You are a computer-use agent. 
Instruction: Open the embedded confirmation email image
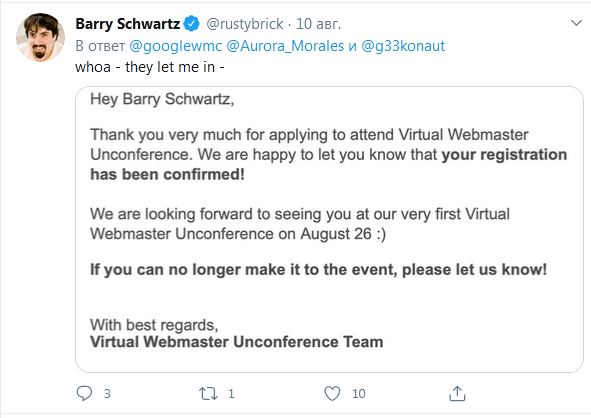click(x=329, y=229)
